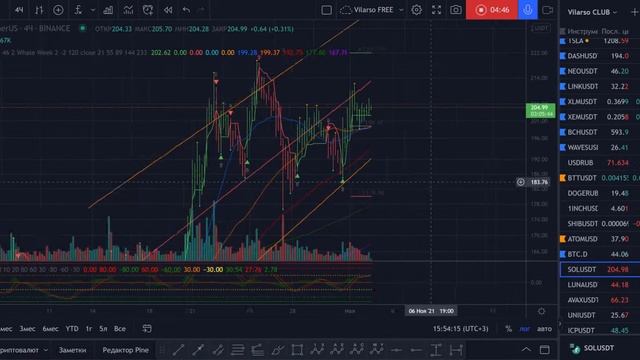Toggle the green market status indicator in the legend
The height and width of the screenshot is (360, 640).
[82, 28]
